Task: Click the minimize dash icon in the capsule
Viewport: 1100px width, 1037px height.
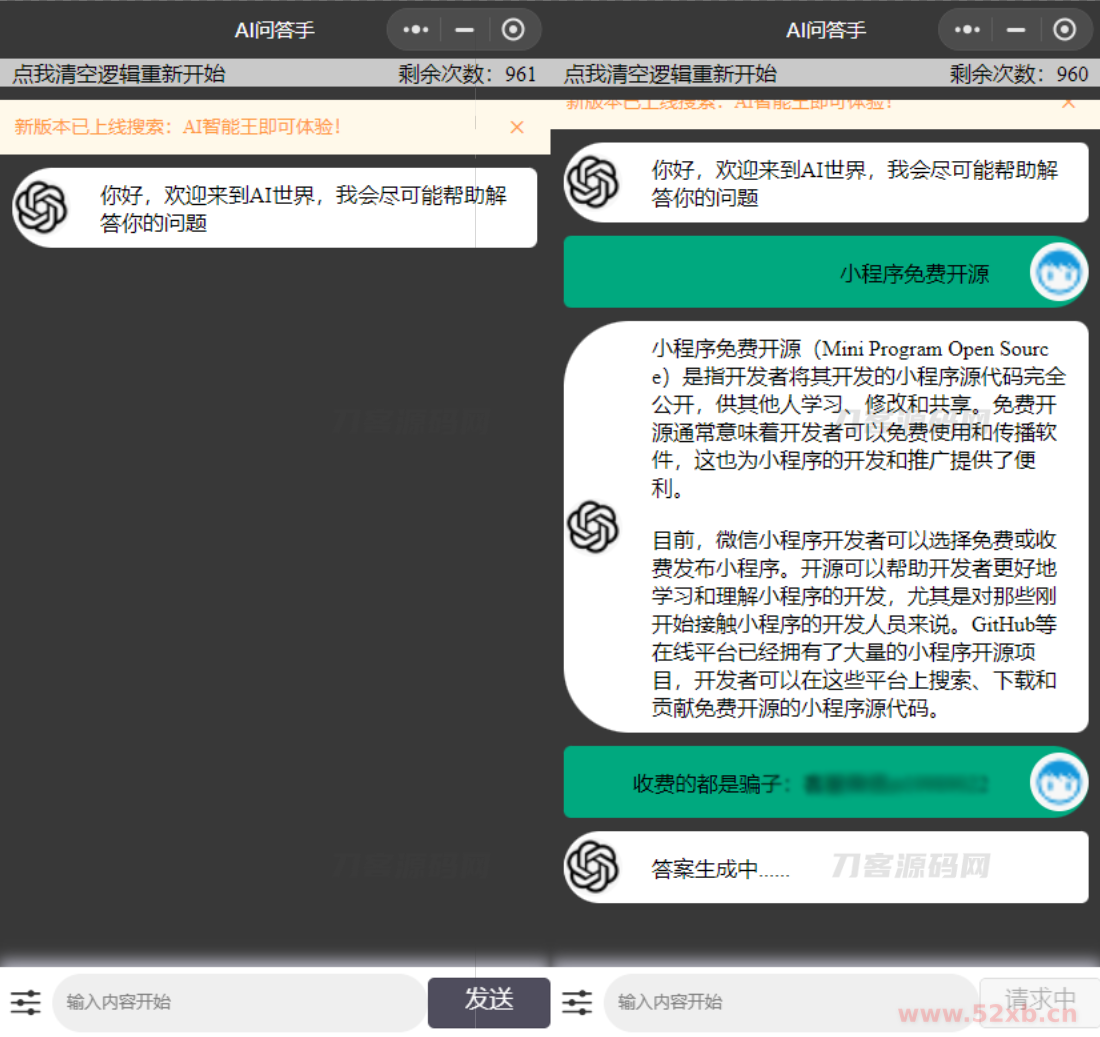Action: pyautogui.click(x=463, y=30)
